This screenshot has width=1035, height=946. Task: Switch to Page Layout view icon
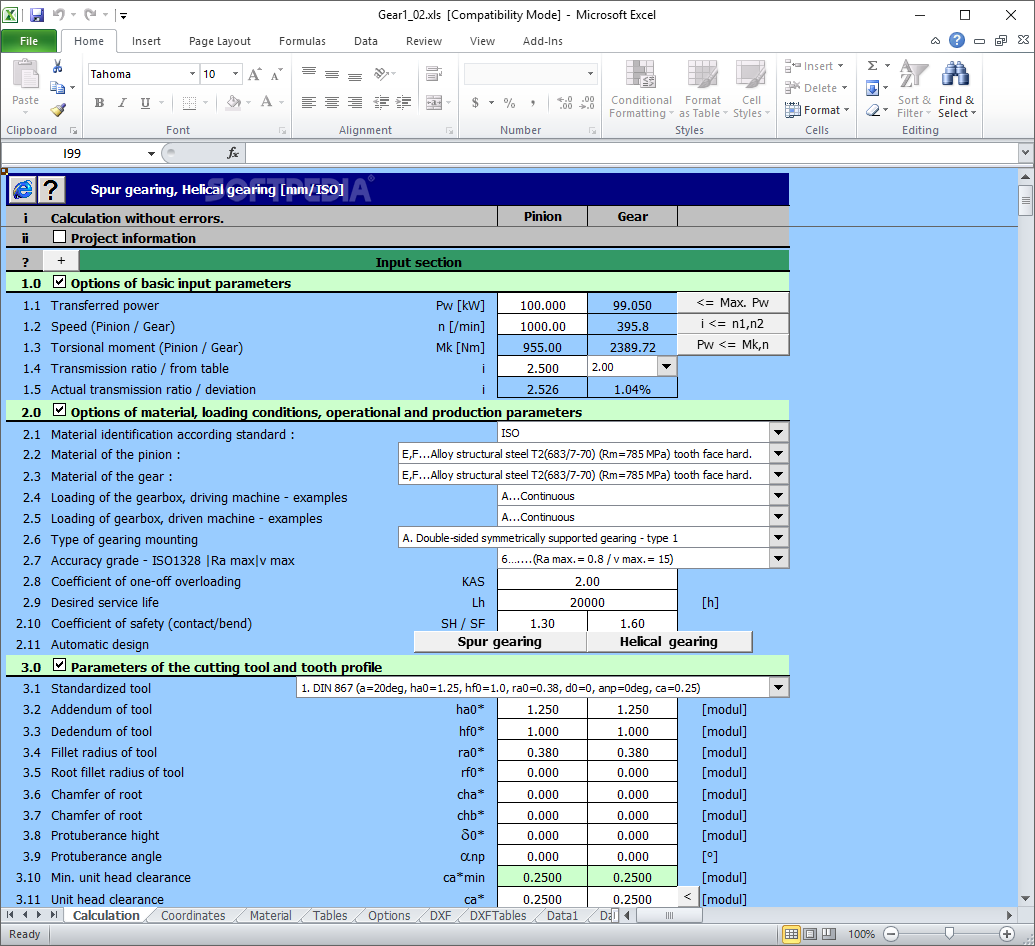click(811, 934)
